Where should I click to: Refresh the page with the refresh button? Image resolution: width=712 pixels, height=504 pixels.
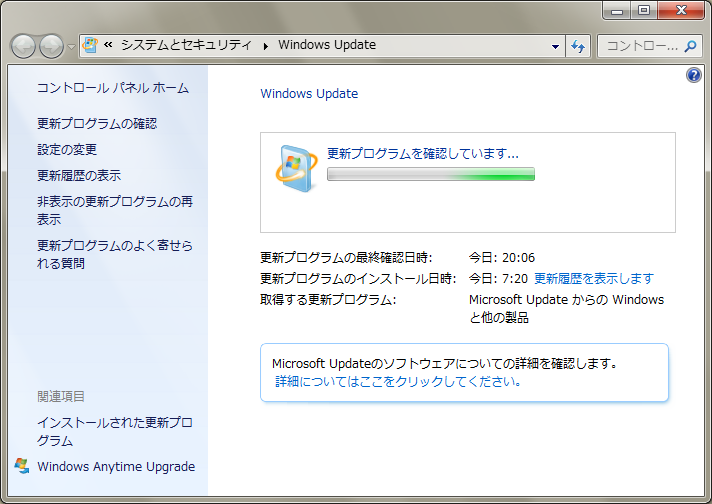tap(578, 46)
